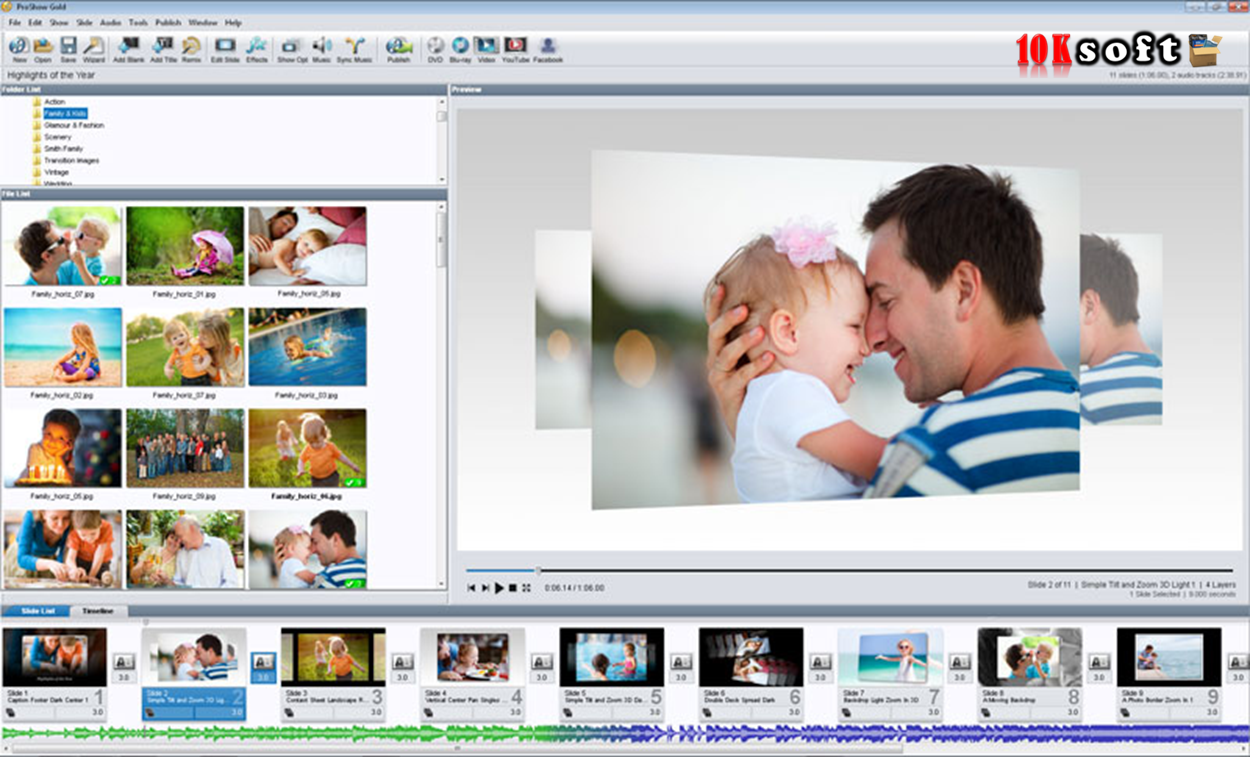The width and height of the screenshot is (1250, 757).
Task: Select Slide 5 in the slide list
Action: coord(612,674)
